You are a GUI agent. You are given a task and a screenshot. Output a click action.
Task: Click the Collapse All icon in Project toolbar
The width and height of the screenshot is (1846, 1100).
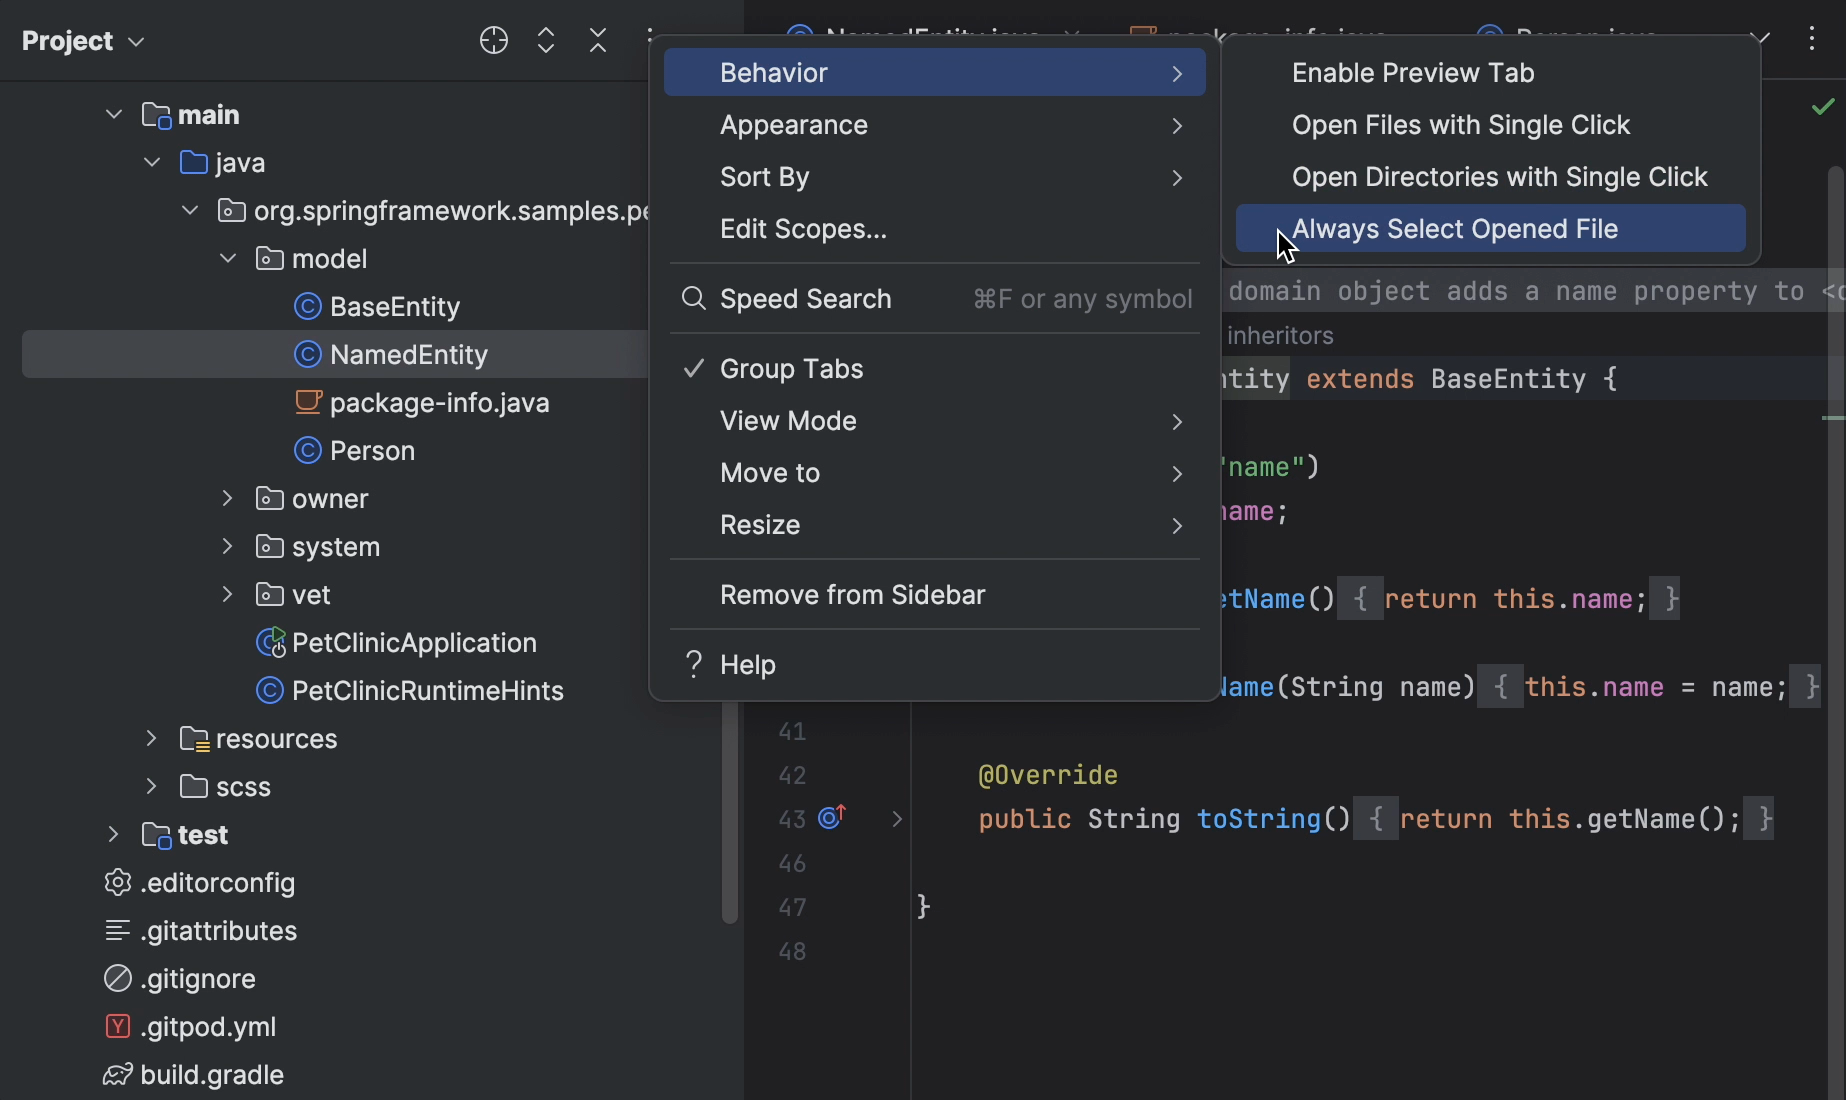coord(597,40)
